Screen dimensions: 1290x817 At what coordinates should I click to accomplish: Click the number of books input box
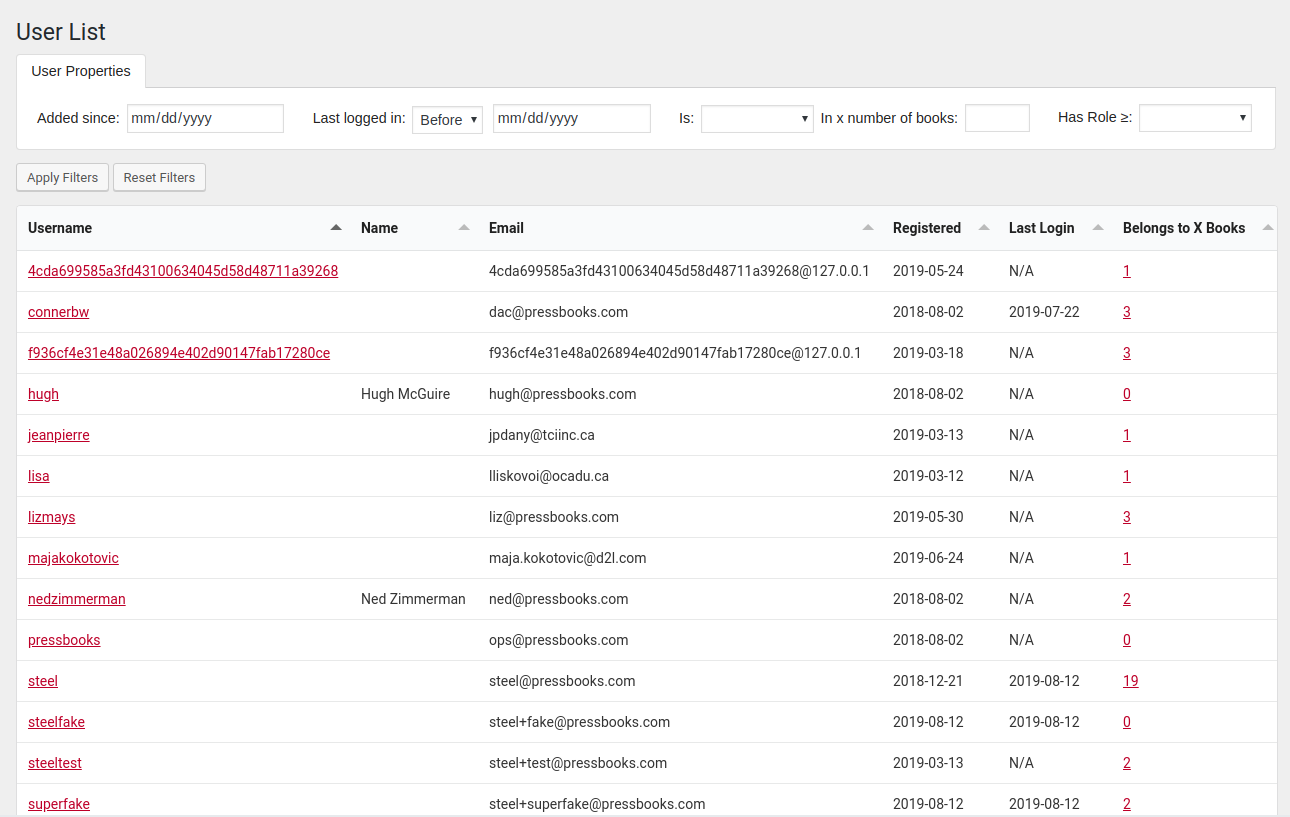[997, 118]
